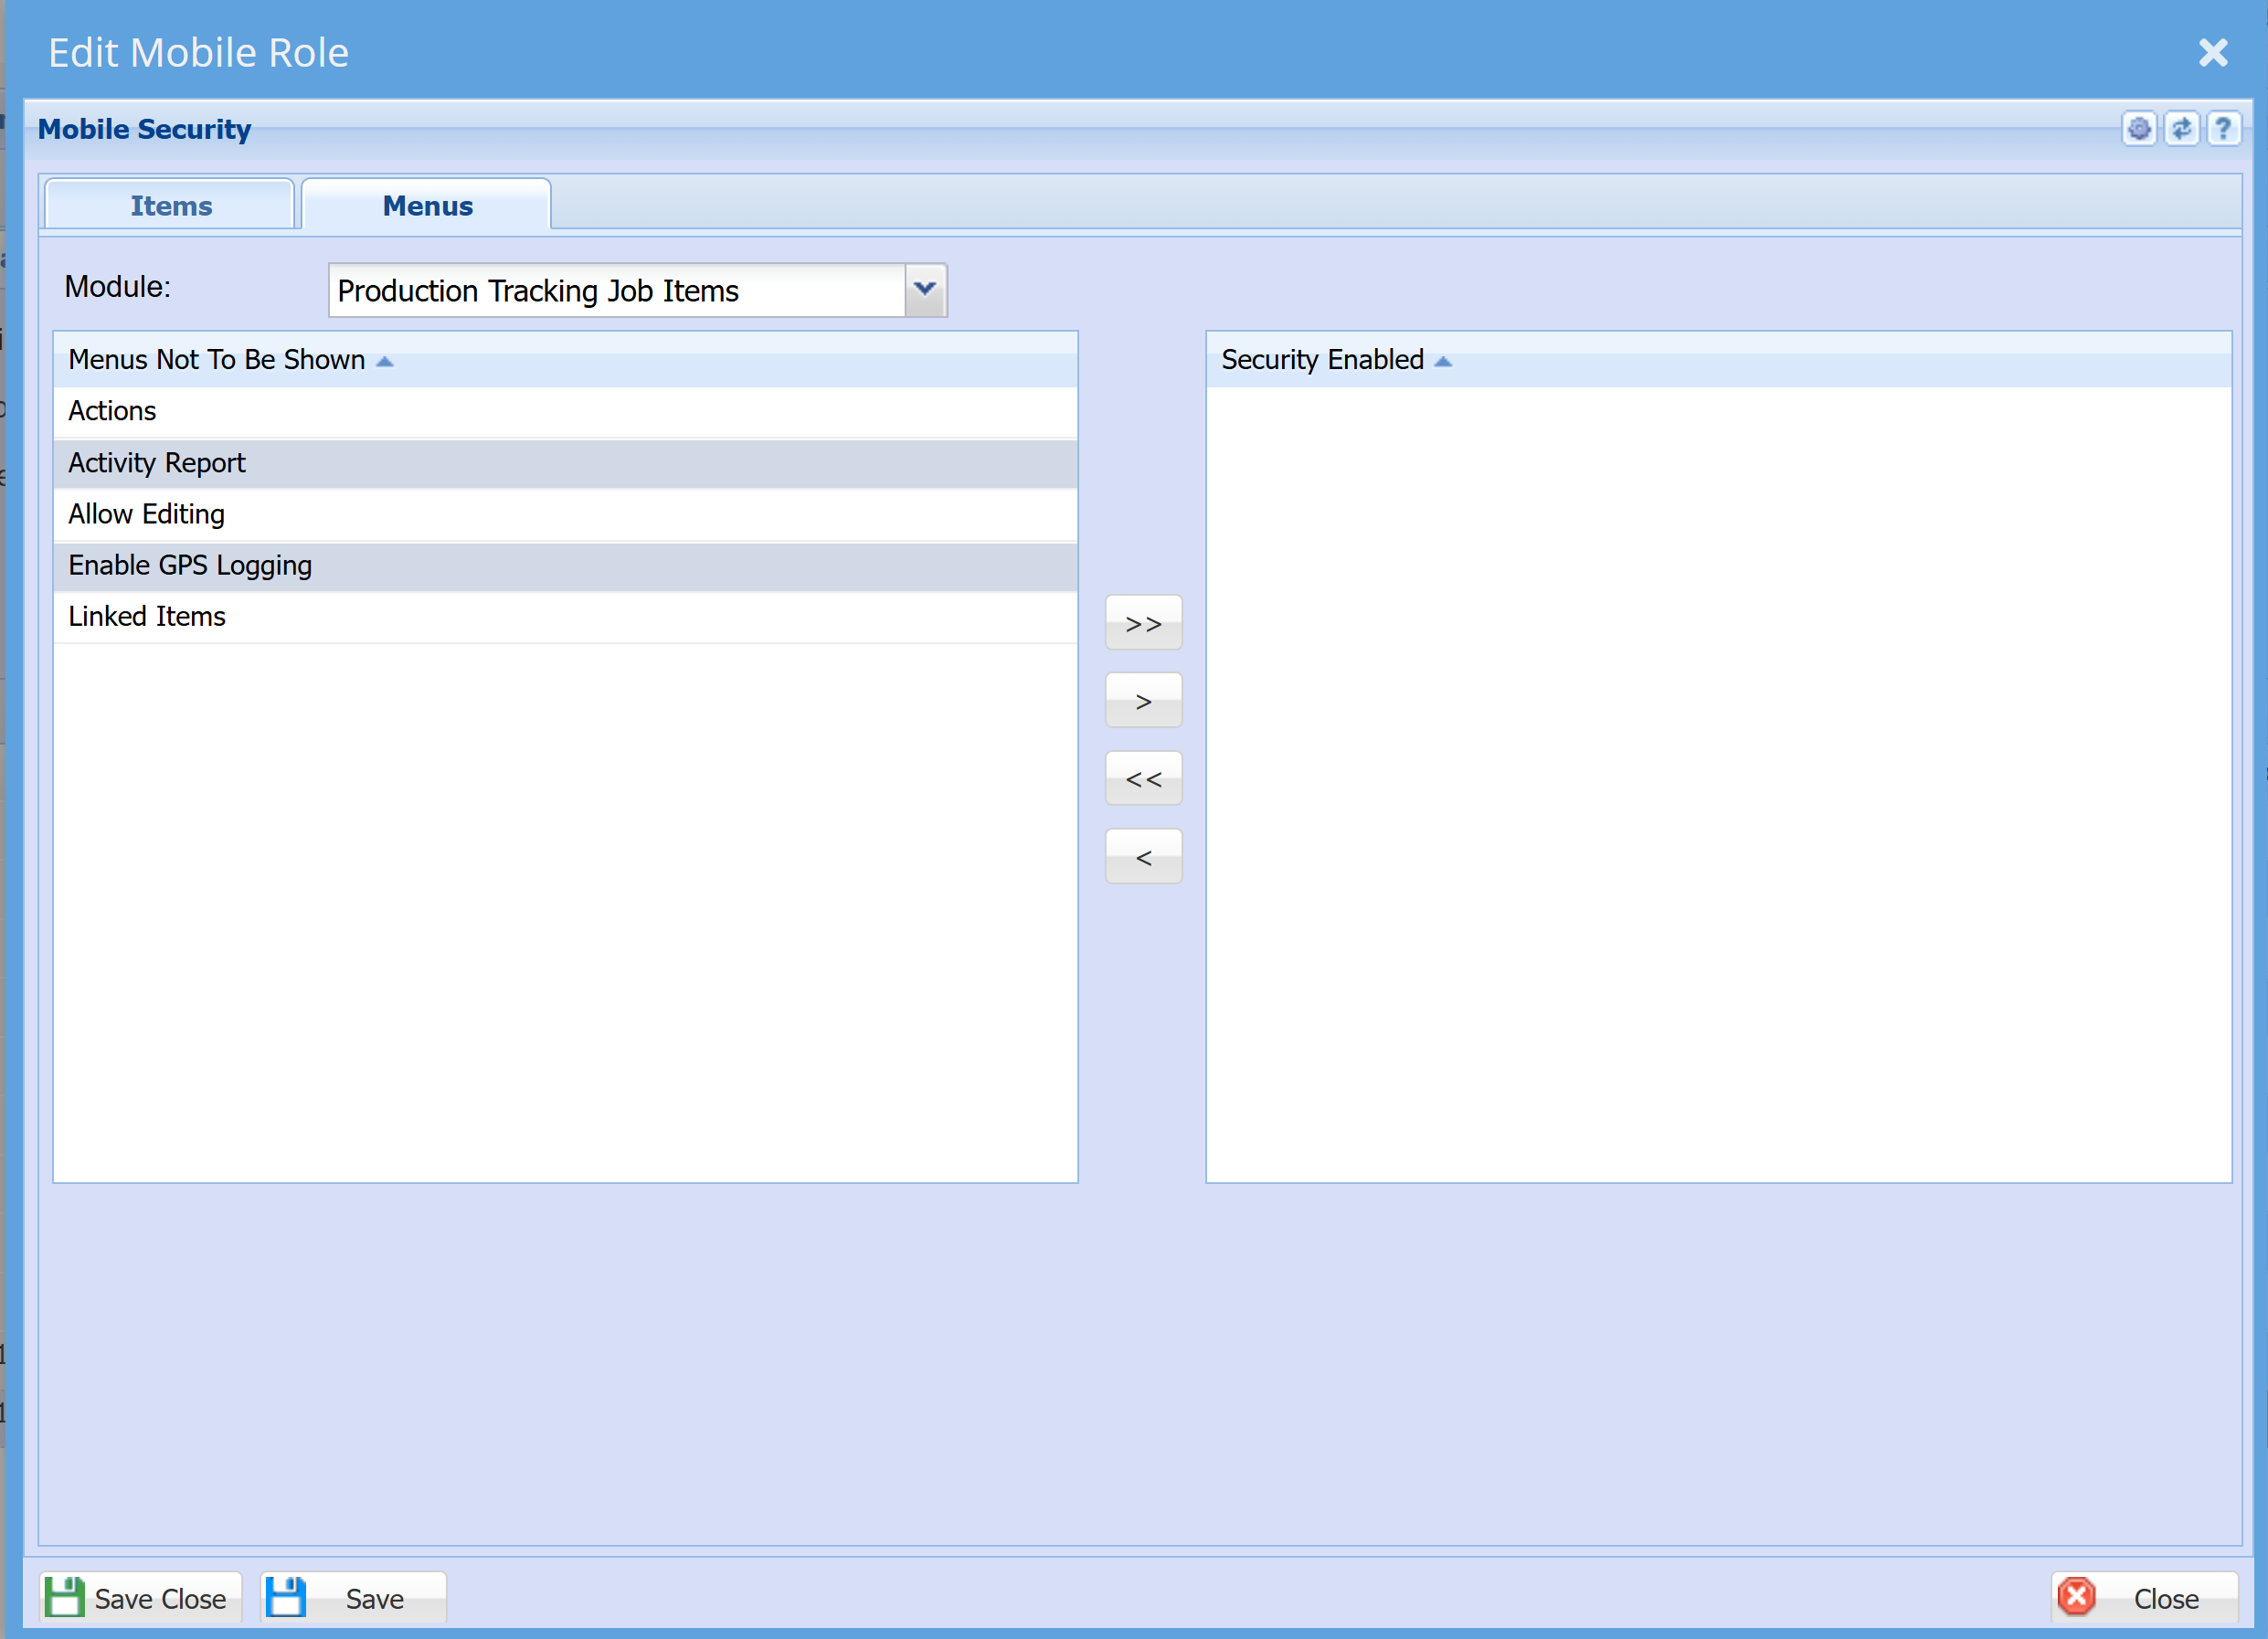
Task: Move selected menu left with < button
Action: click(x=1143, y=857)
